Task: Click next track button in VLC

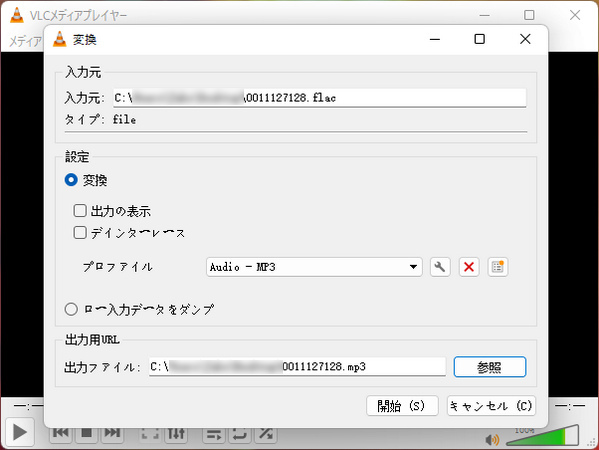Action: coord(112,433)
